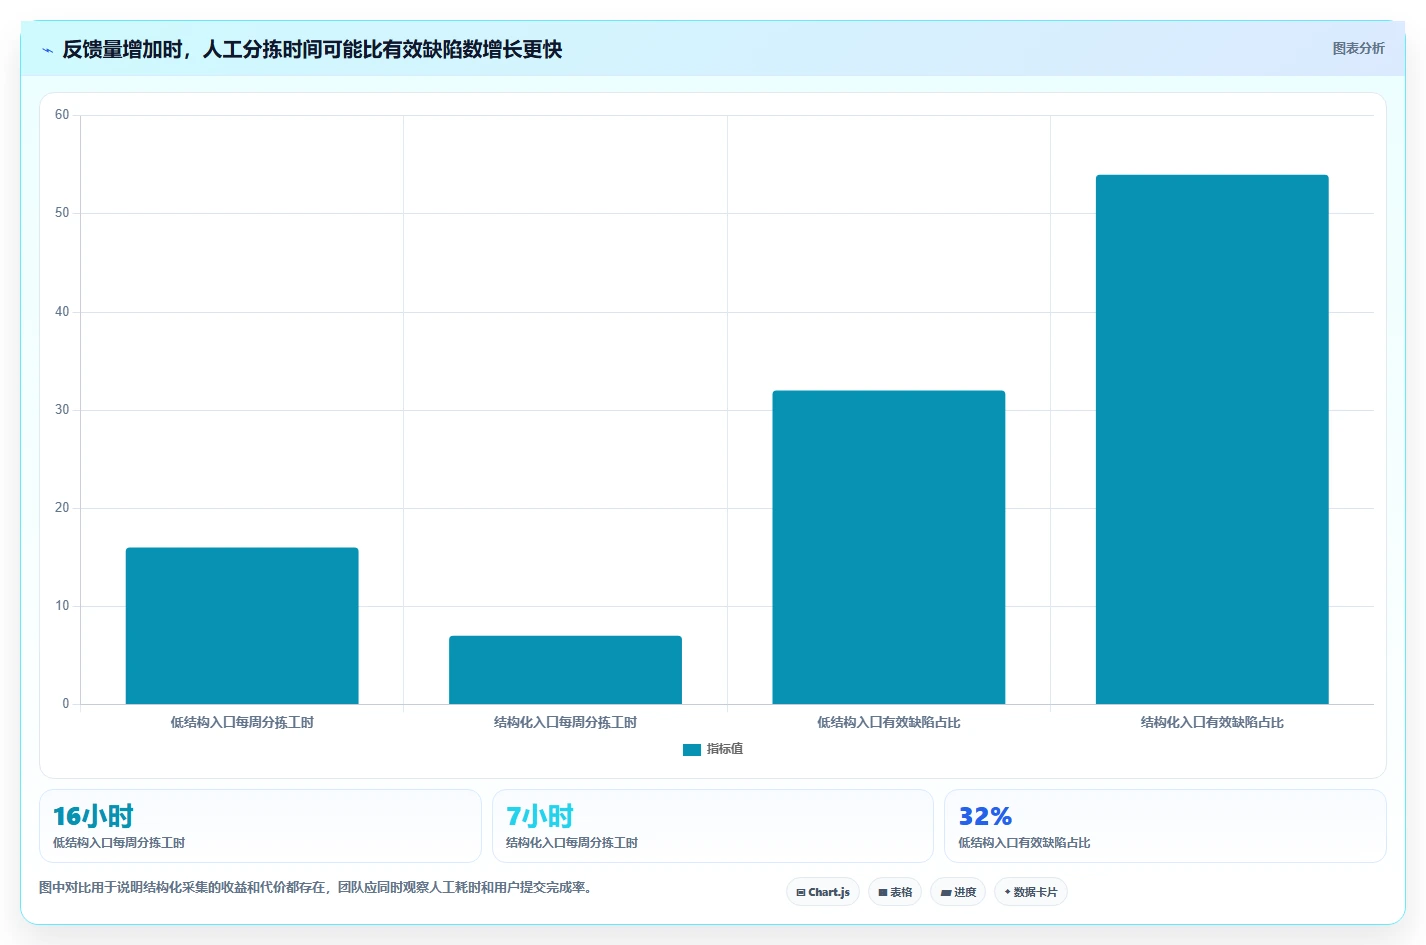
Task: Click the 低结构入口有效缺陷占比 caption under 32%
Action: pos(1024,843)
